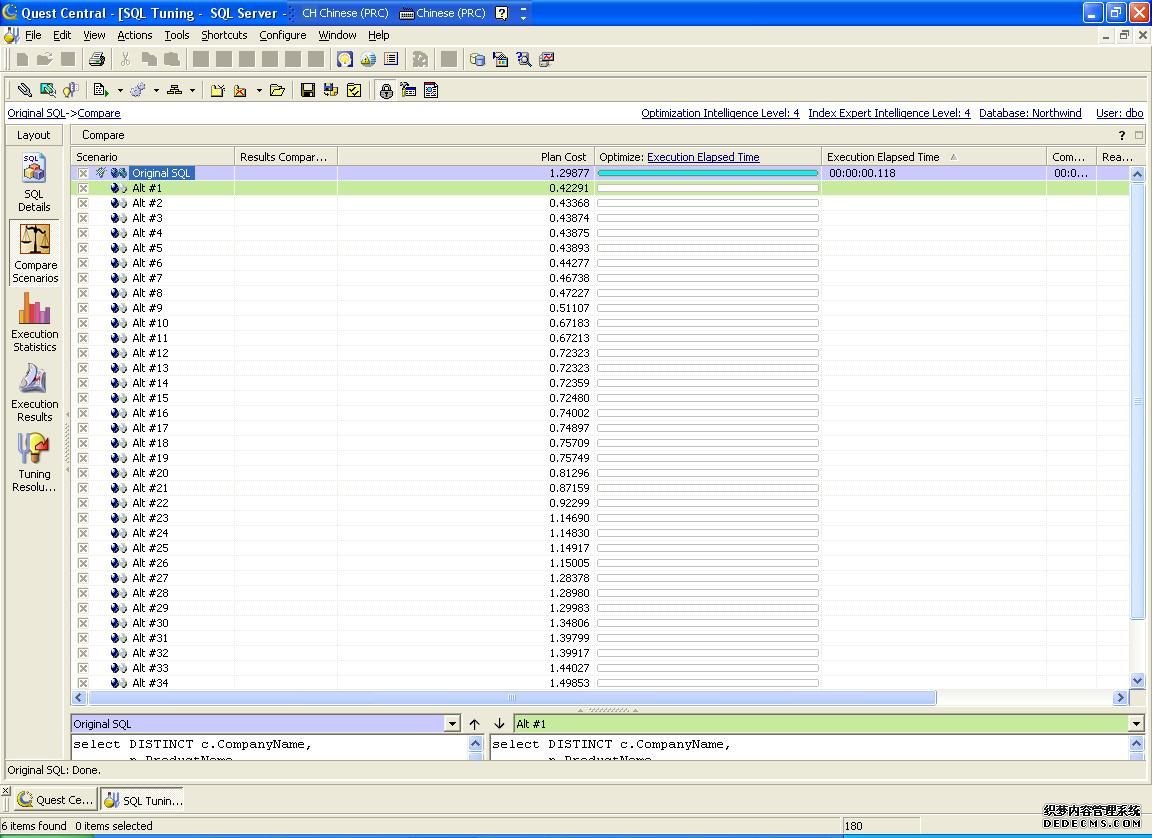
Task: Toggle the checkbox beside Alt #5
Action: tap(83, 248)
